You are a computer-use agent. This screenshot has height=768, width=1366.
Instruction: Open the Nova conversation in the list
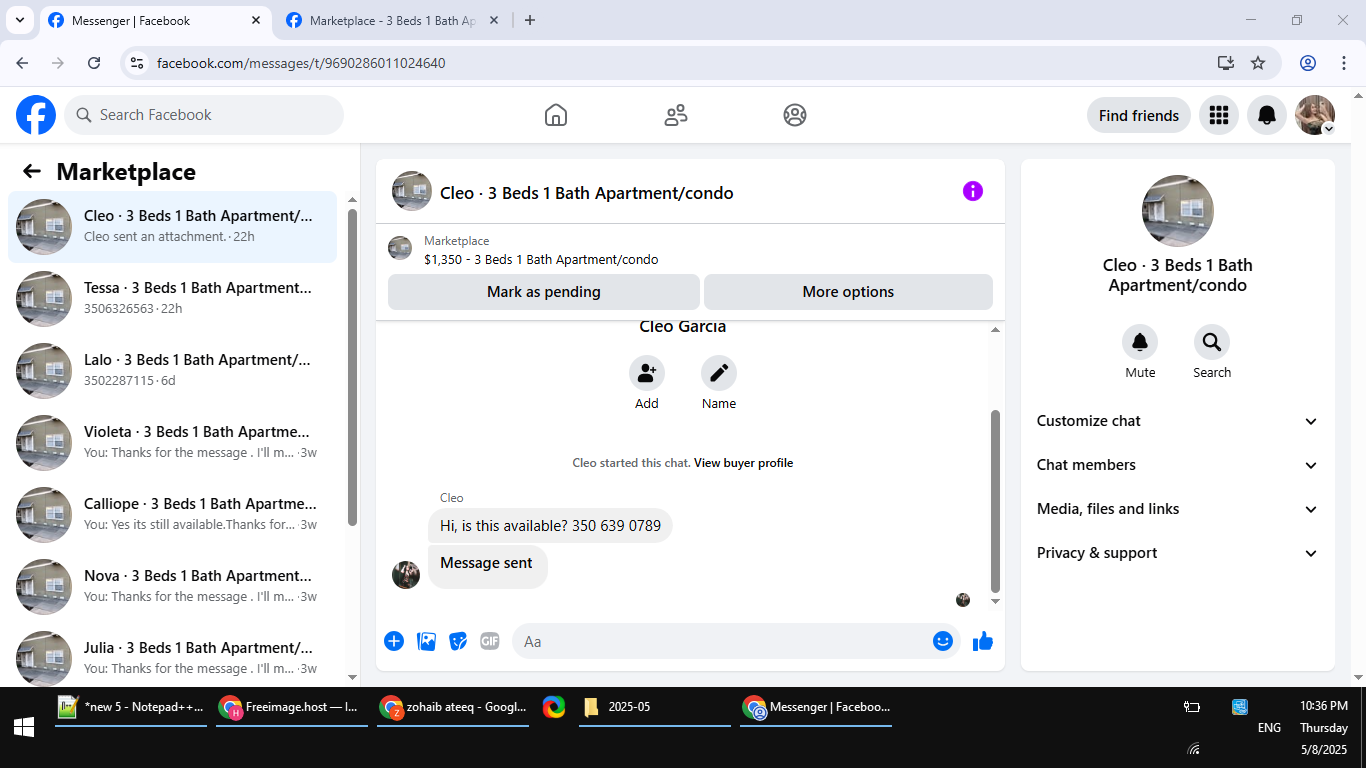click(x=172, y=587)
